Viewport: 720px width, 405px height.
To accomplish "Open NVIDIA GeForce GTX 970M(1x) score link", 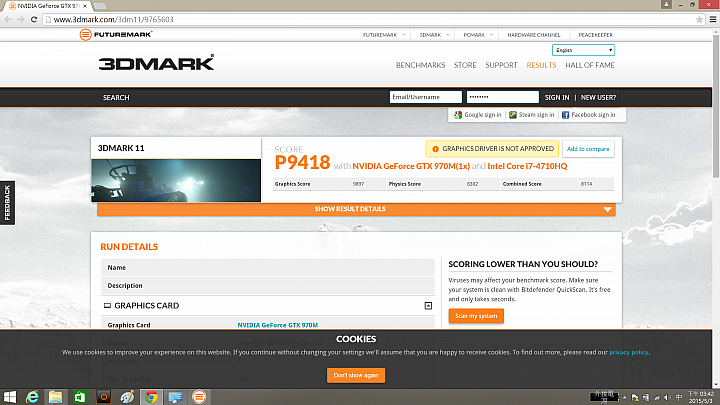I will click(x=411, y=166).
